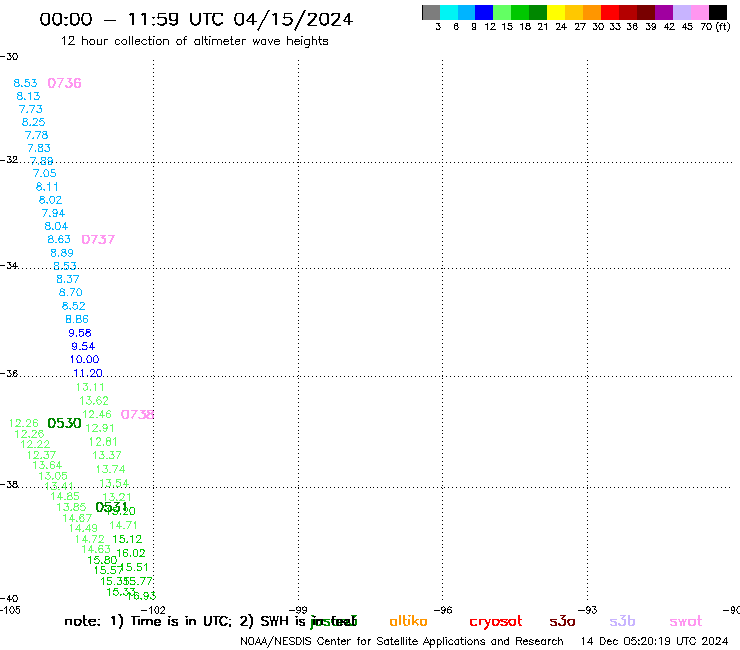Click the gray swatch in the color scale

[x=431, y=12]
